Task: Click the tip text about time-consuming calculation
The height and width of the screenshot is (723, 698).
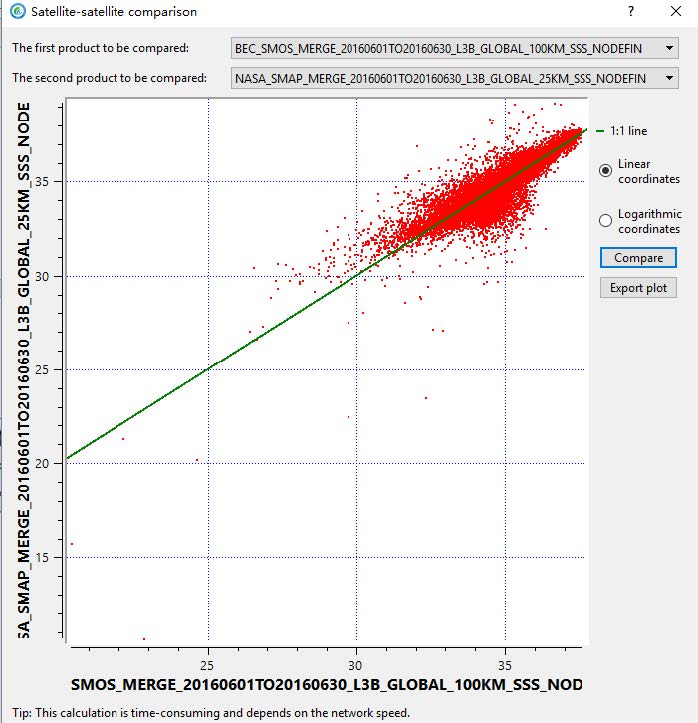Action: pos(211,713)
